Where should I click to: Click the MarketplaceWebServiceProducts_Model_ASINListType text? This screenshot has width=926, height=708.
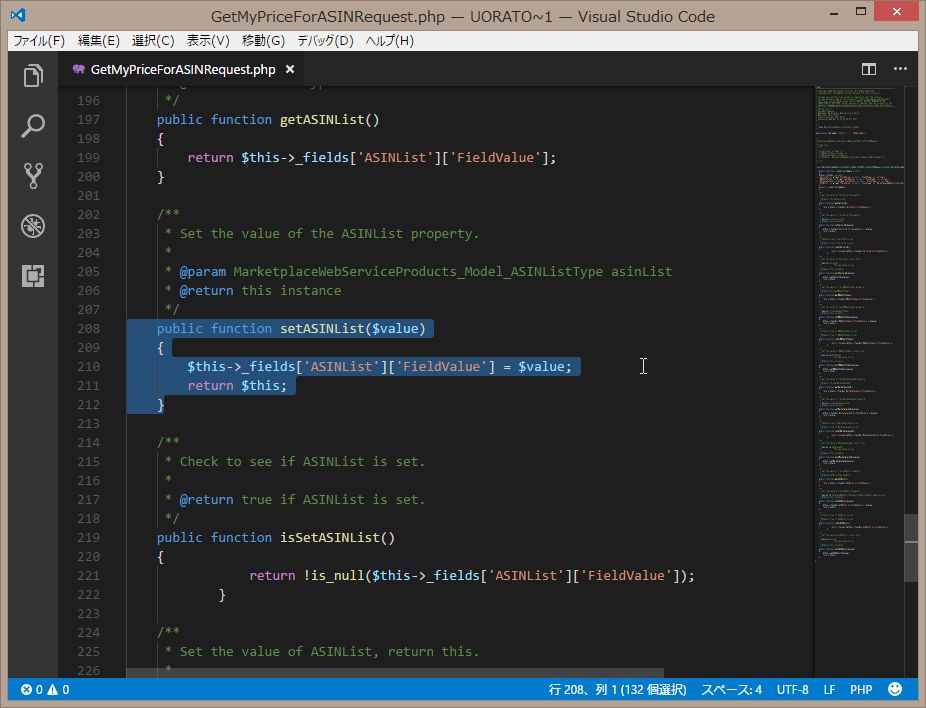click(x=418, y=272)
